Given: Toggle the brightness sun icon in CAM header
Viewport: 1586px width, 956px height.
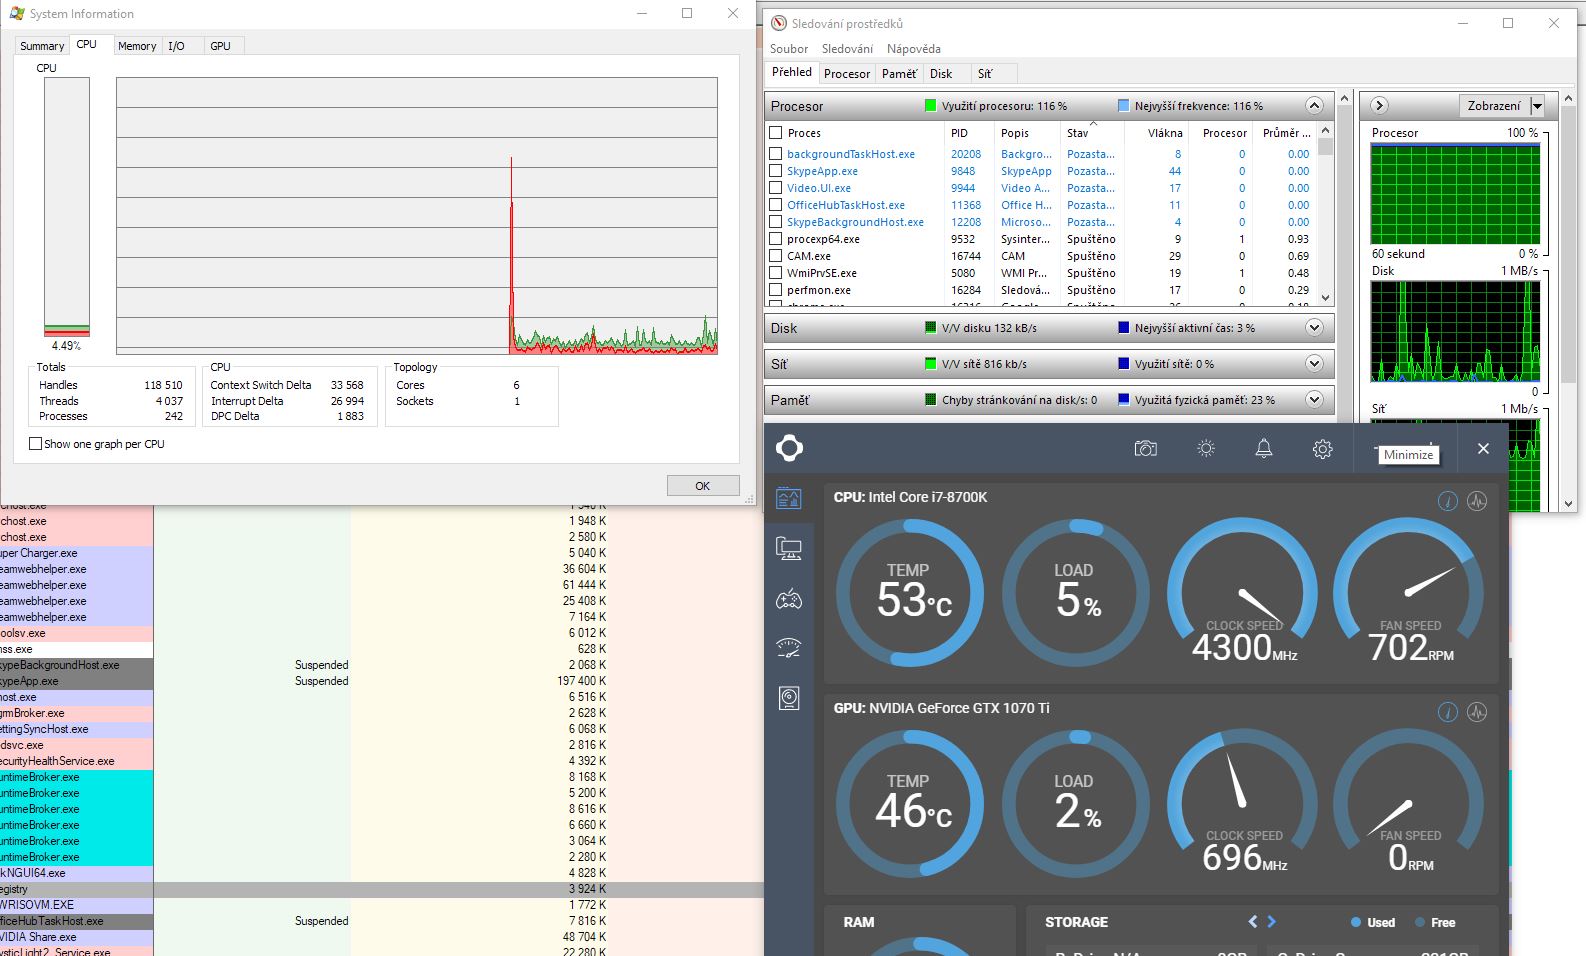Looking at the screenshot, I should click(x=1206, y=449).
